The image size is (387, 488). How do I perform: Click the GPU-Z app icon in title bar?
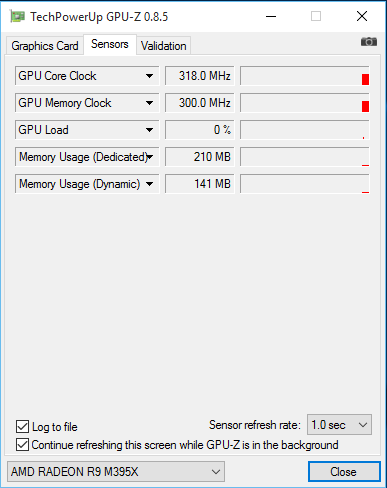point(17,16)
